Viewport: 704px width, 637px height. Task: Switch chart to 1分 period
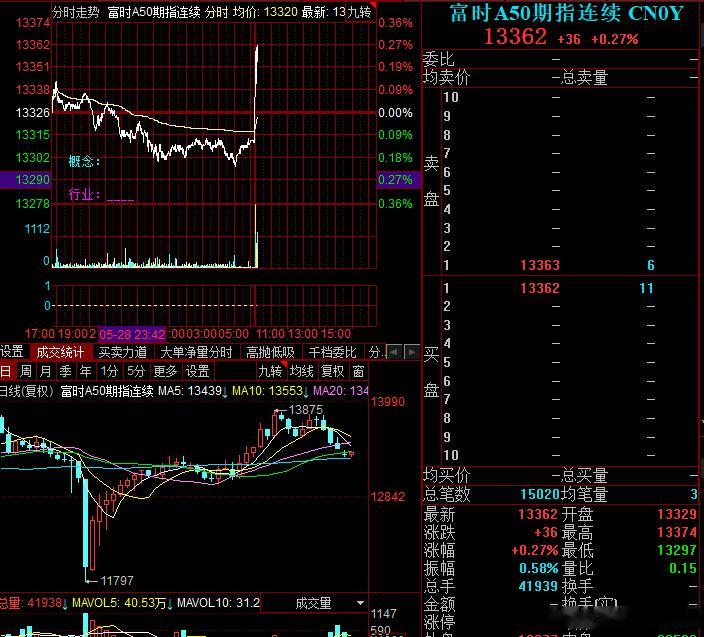click(x=109, y=371)
